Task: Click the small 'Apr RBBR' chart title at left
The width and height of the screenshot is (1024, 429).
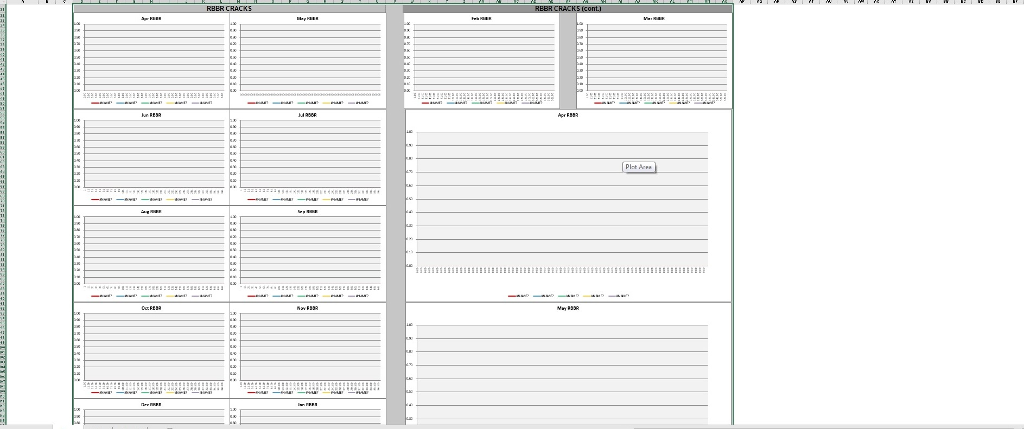Action: (152, 19)
